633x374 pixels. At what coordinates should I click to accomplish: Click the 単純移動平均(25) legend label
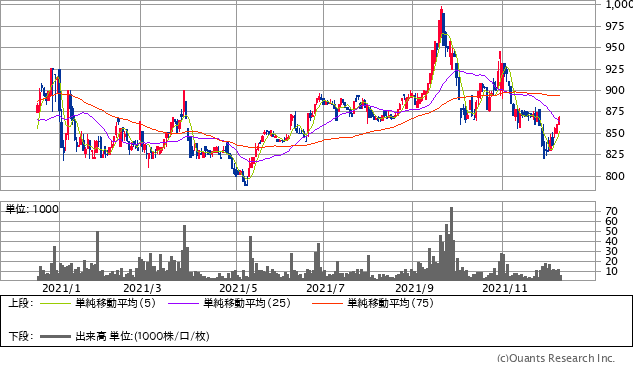(x=247, y=303)
